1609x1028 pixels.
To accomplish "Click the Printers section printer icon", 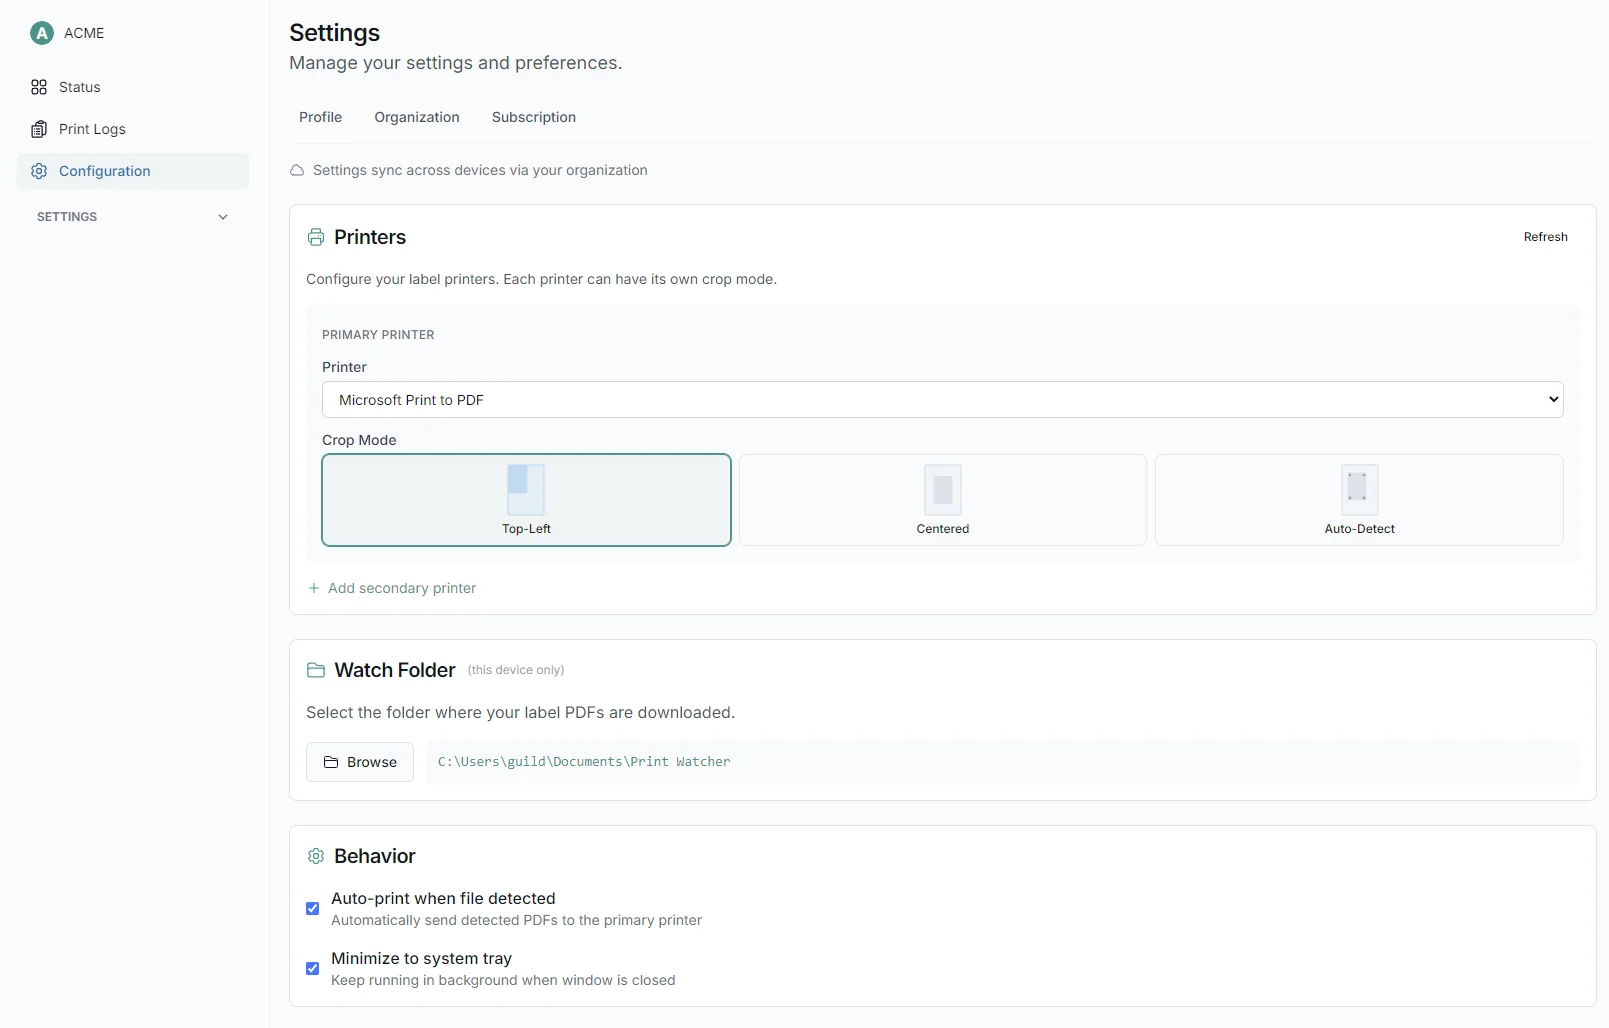I will pyautogui.click(x=316, y=237).
